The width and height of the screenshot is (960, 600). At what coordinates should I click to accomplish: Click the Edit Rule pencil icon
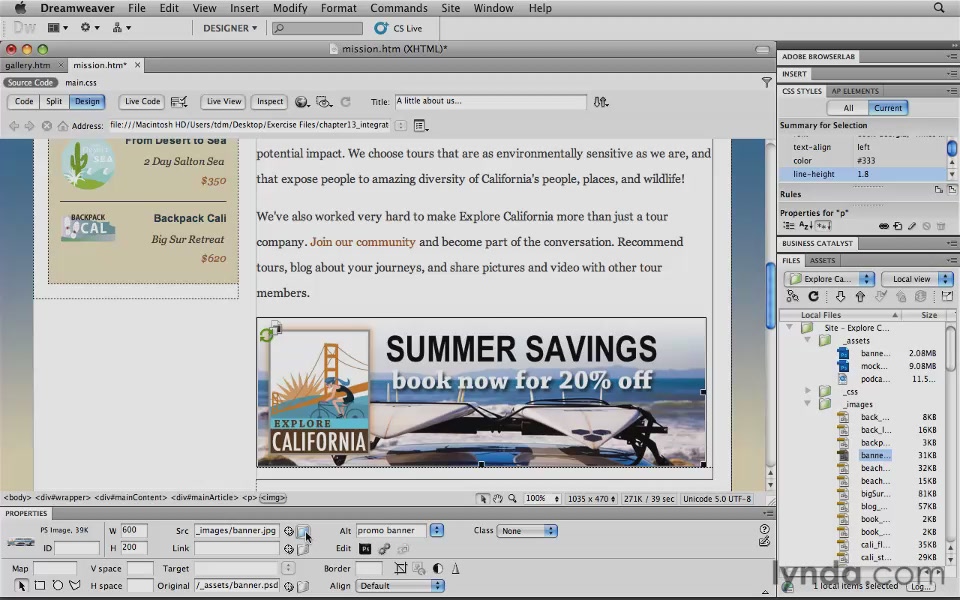pyautogui.click(x=912, y=226)
